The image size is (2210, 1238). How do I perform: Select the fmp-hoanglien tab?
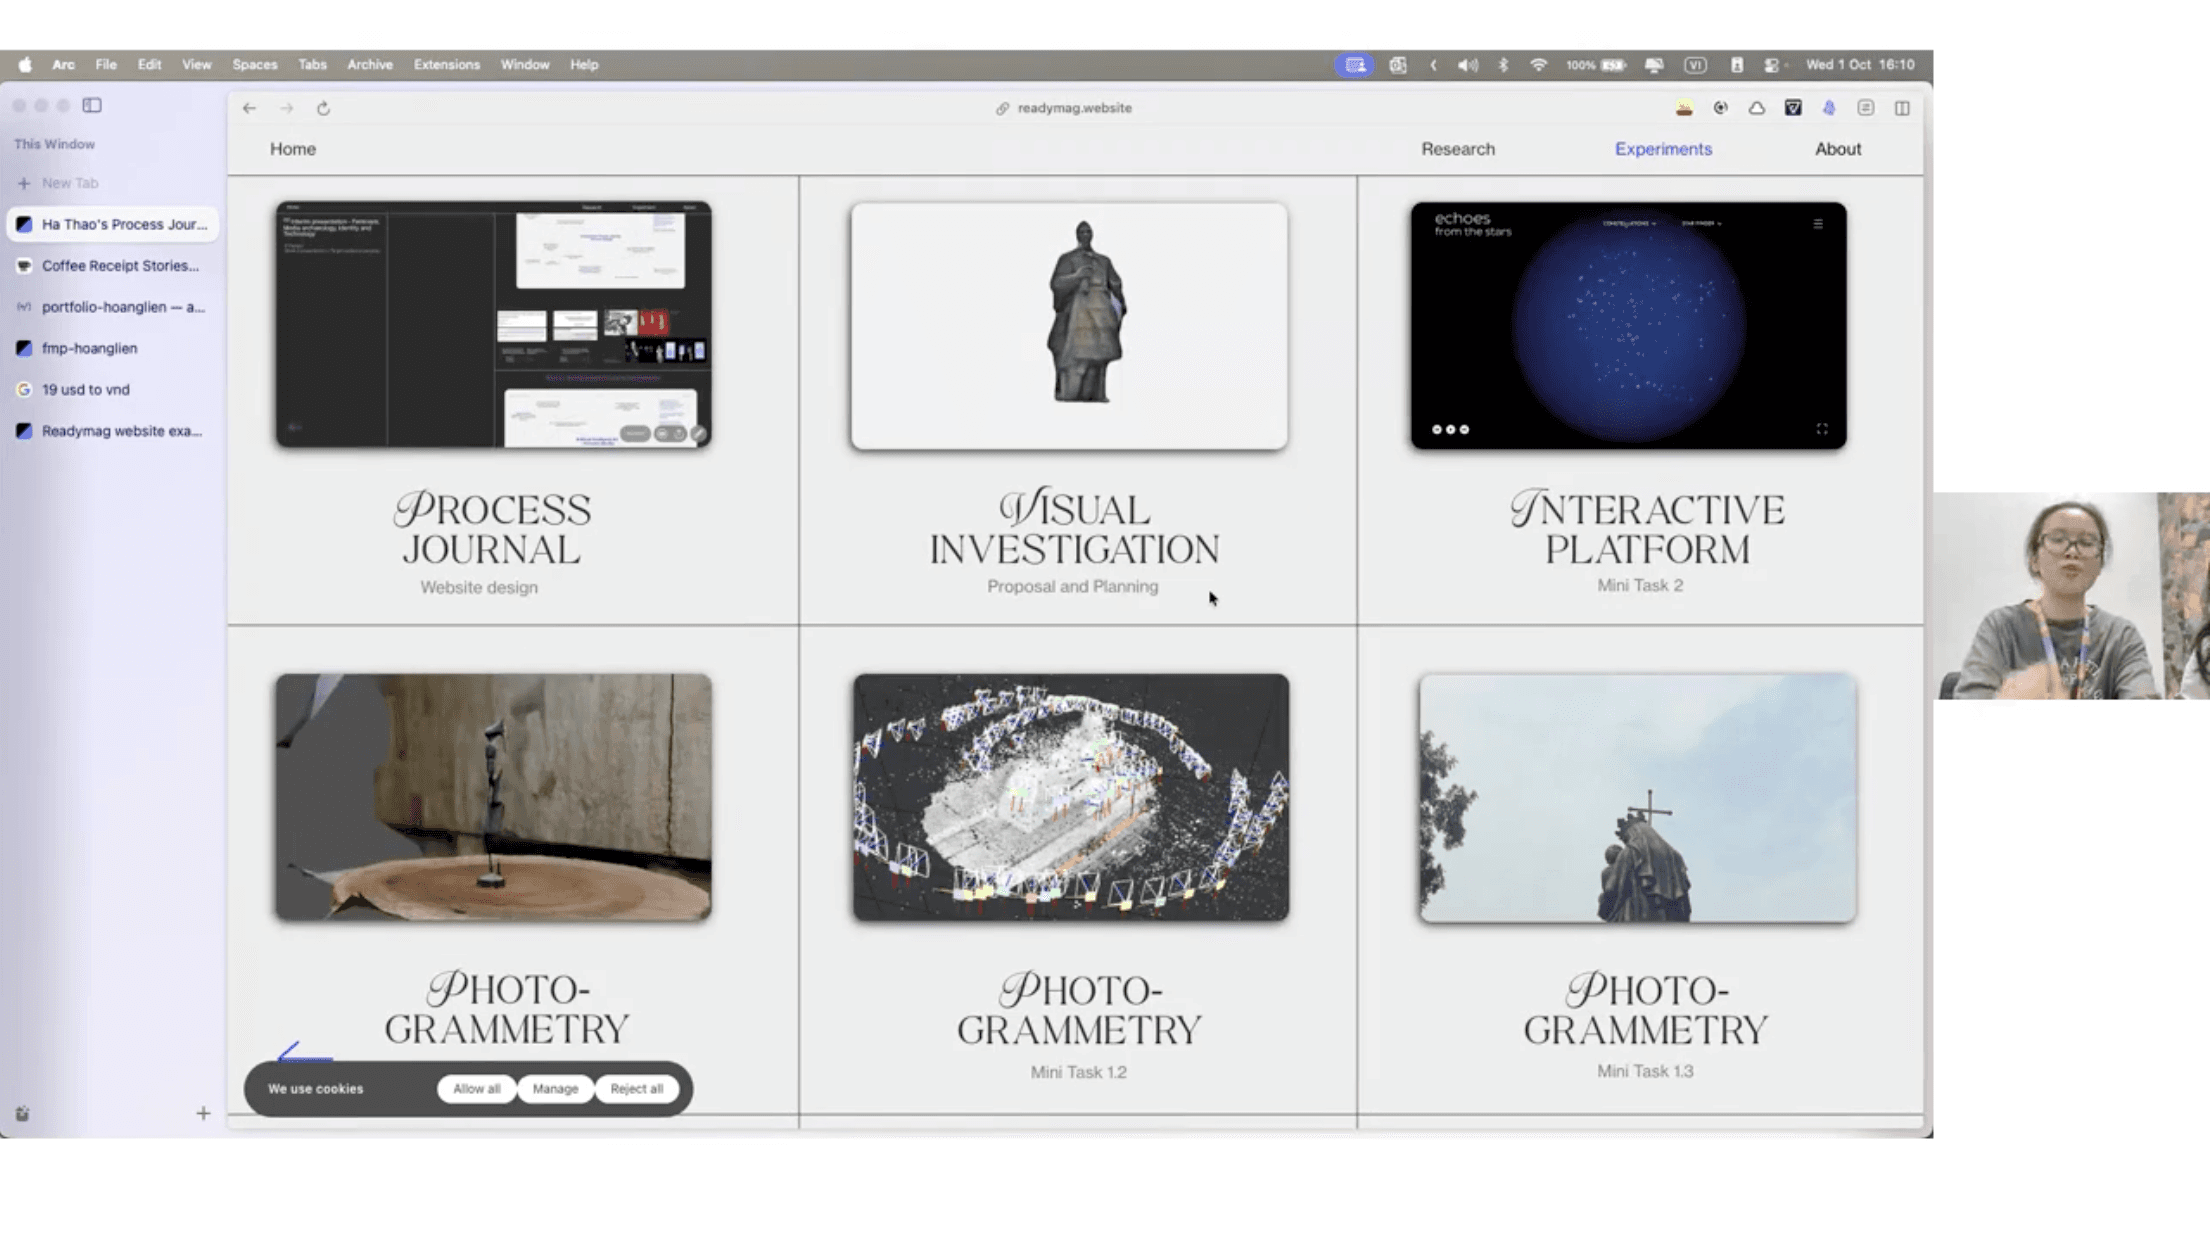(90, 348)
